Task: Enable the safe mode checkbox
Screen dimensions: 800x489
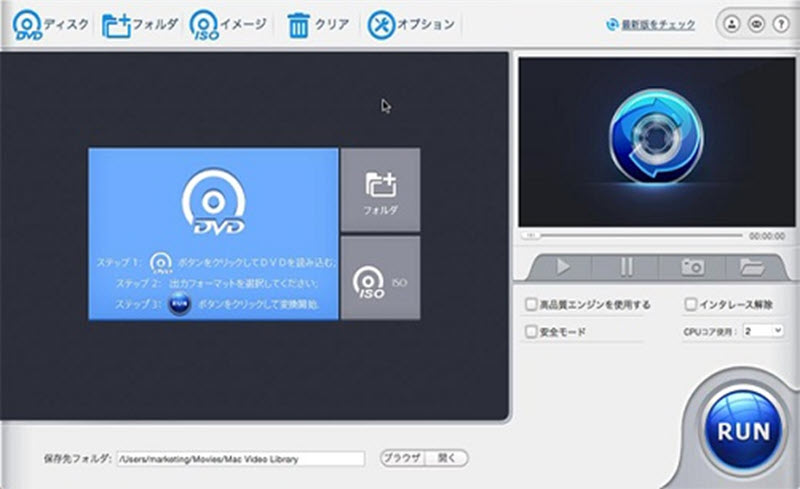Action: (531, 331)
